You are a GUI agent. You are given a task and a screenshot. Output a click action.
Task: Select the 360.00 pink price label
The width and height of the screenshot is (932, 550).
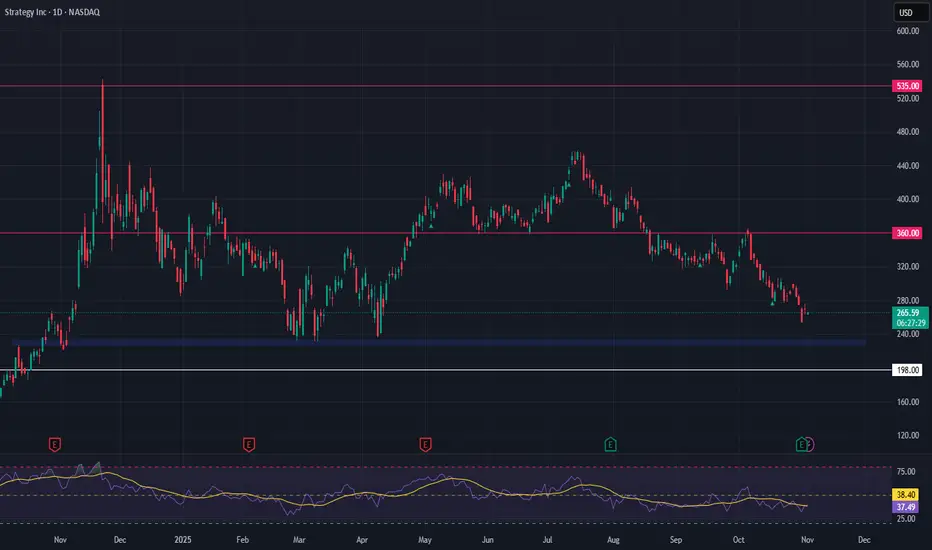908,233
